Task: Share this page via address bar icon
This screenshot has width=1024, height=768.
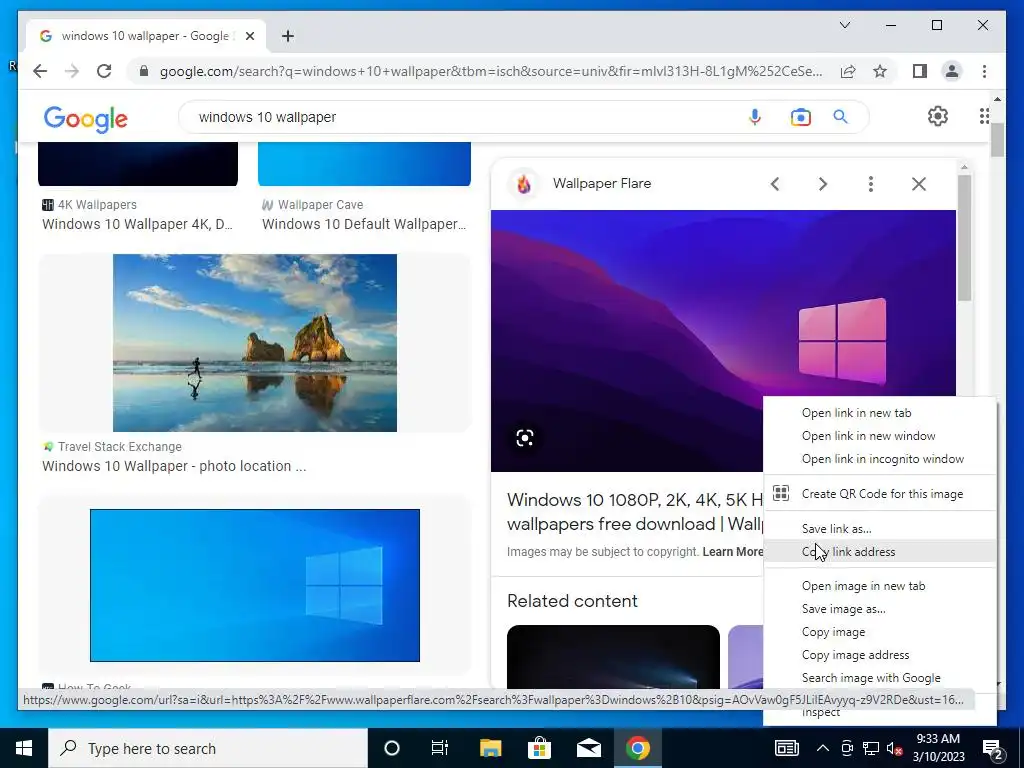Action: 848,71
